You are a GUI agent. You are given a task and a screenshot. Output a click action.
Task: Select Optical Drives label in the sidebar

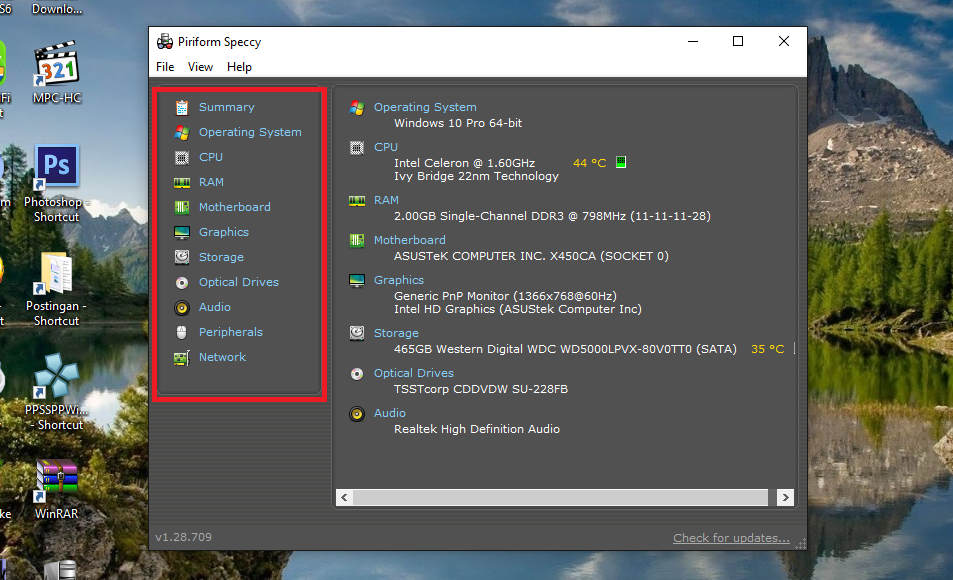(x=239, y=282)
